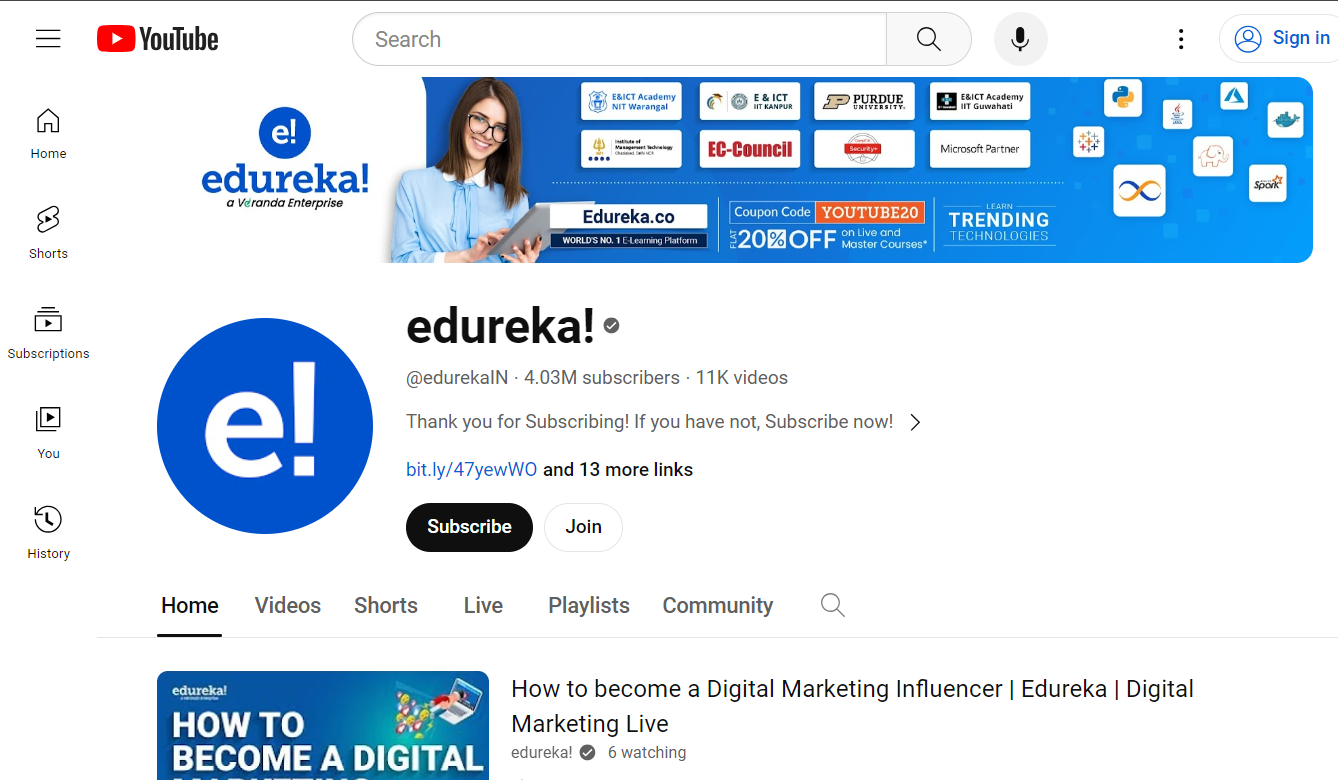Open the hamburger guide menu
1338x780 pixels.
point(48,39)
